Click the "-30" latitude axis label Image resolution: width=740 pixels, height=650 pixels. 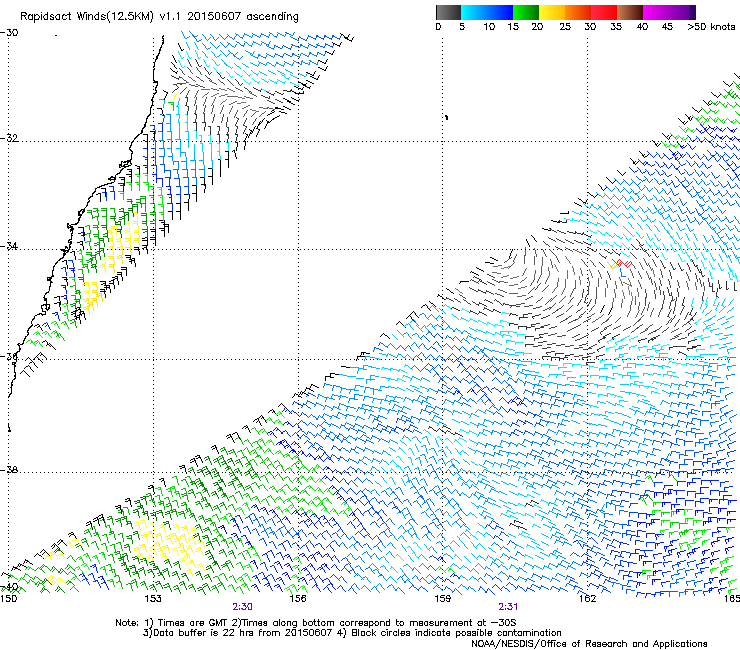coord(9,33)
